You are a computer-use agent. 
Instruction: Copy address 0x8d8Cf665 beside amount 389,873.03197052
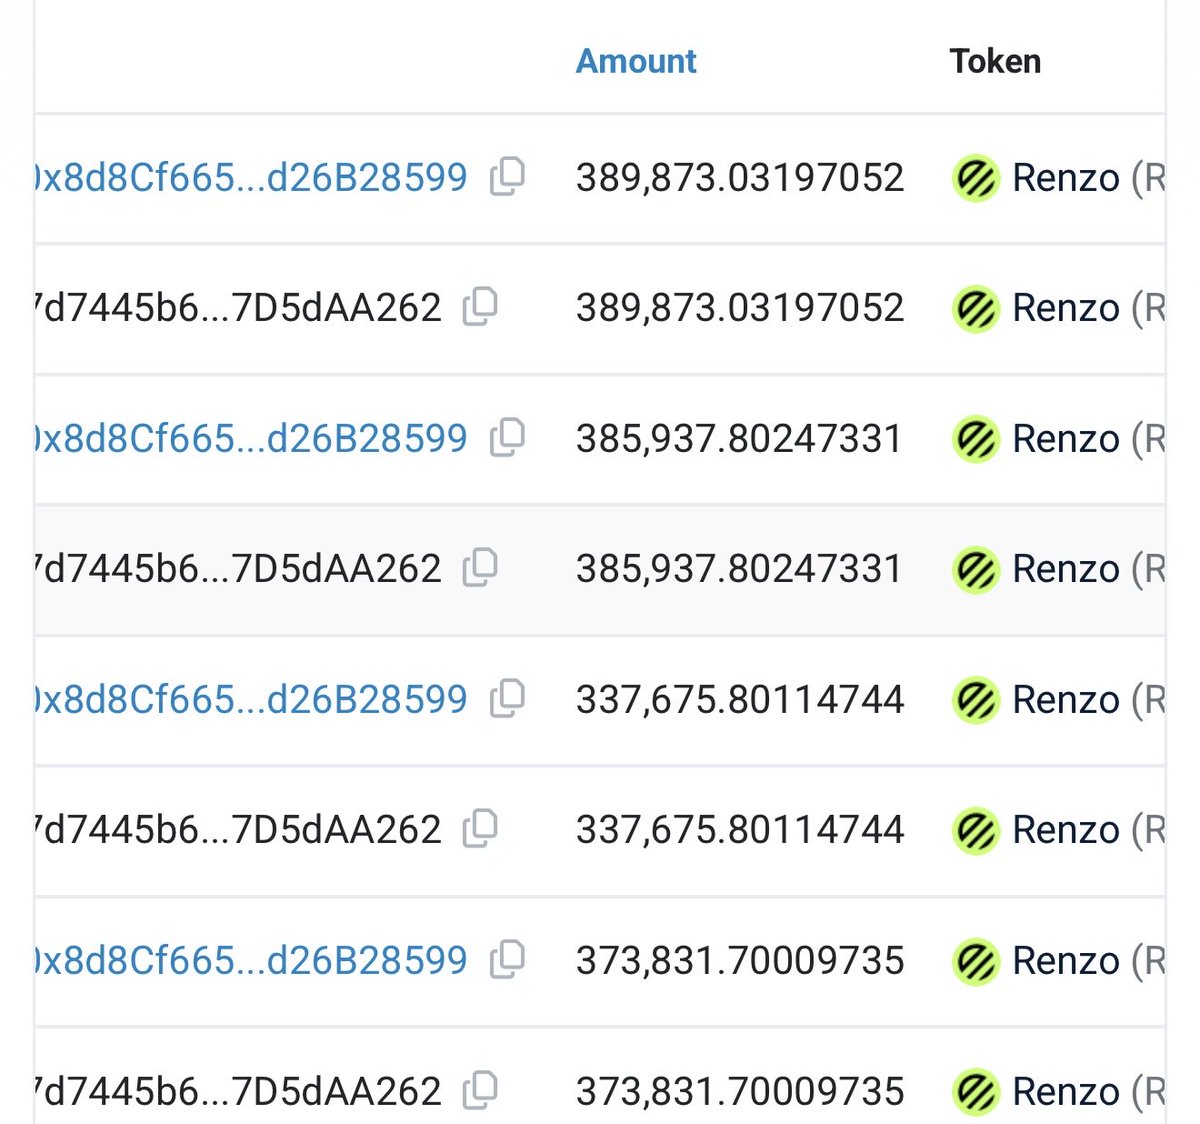[508, 176]
